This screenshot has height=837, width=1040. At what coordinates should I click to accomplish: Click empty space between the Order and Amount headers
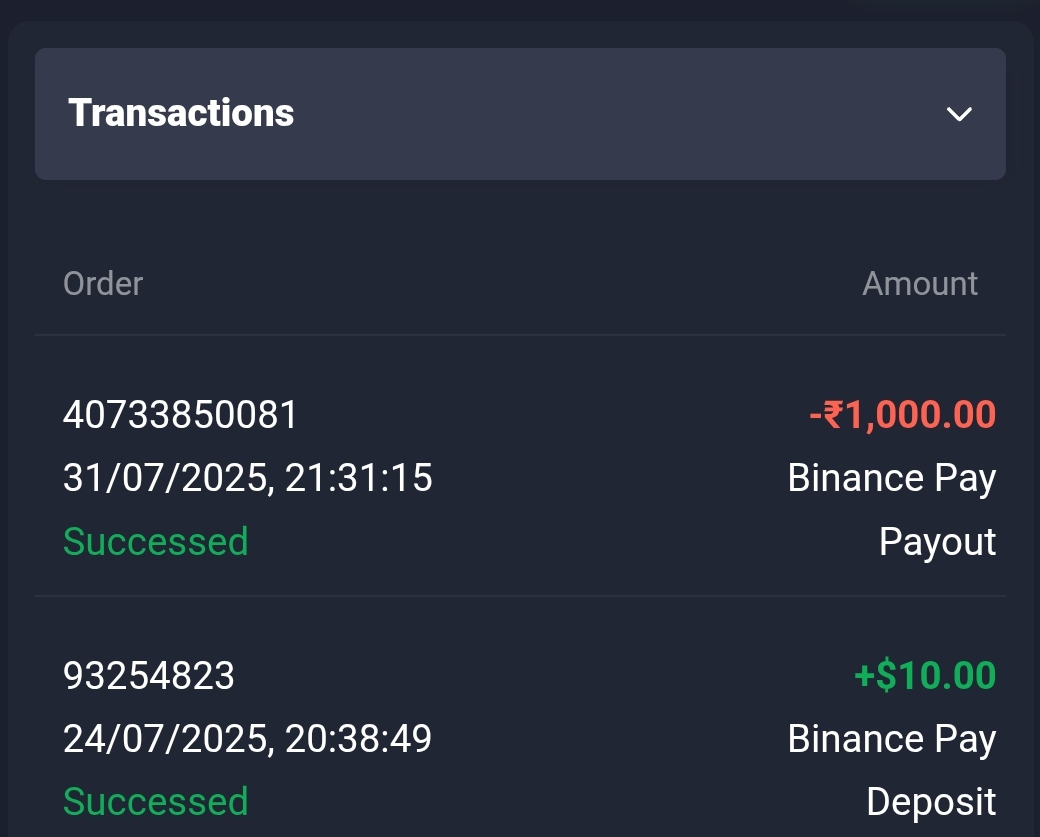500,284
